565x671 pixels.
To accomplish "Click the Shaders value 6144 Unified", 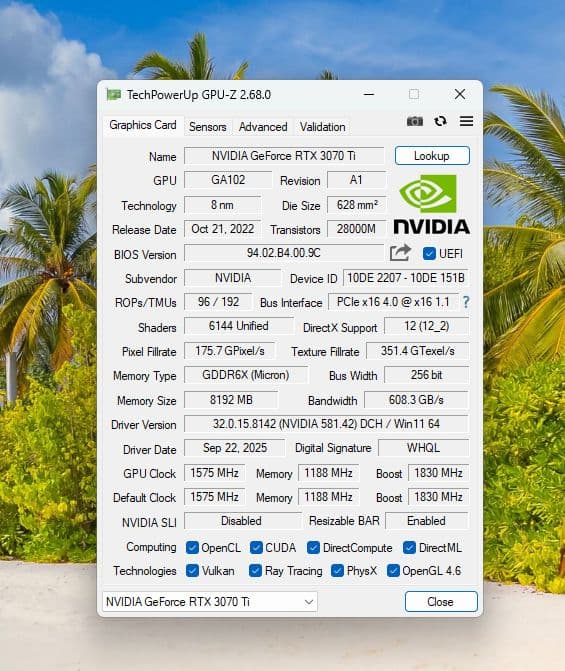I will [239, 326].
